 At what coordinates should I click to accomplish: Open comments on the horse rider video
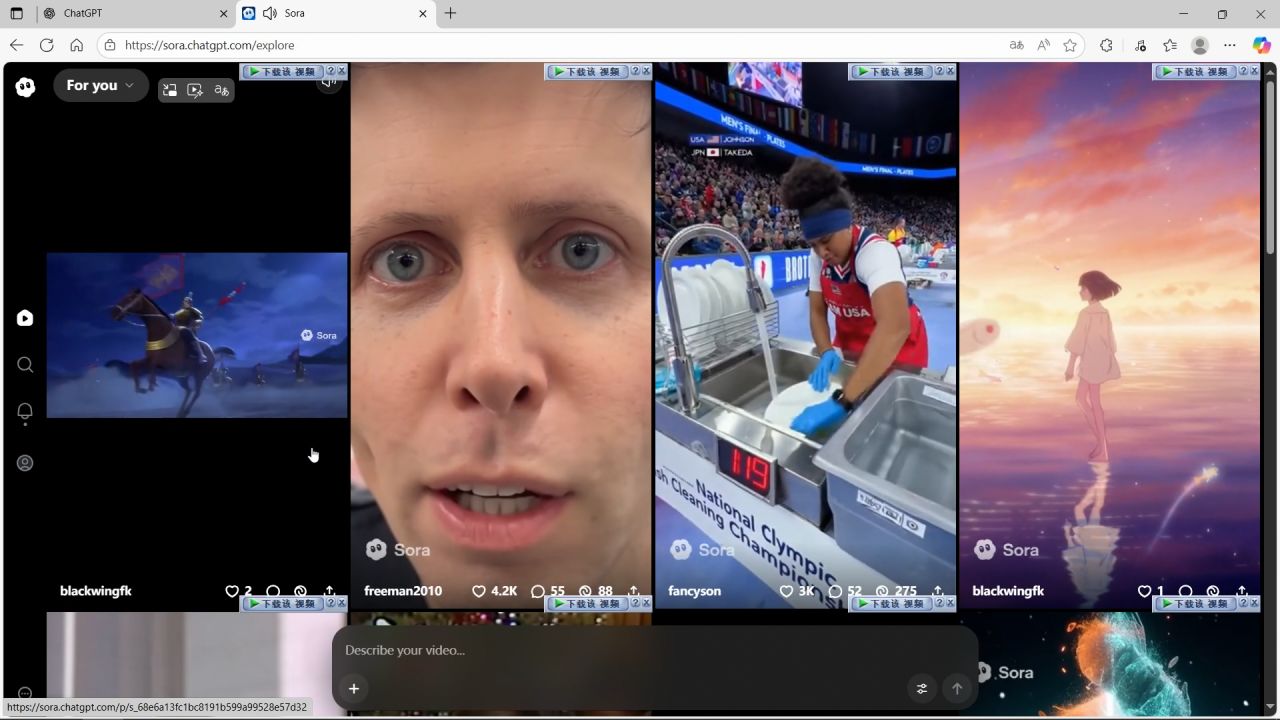pyautogui.click(x=273, y=591)
